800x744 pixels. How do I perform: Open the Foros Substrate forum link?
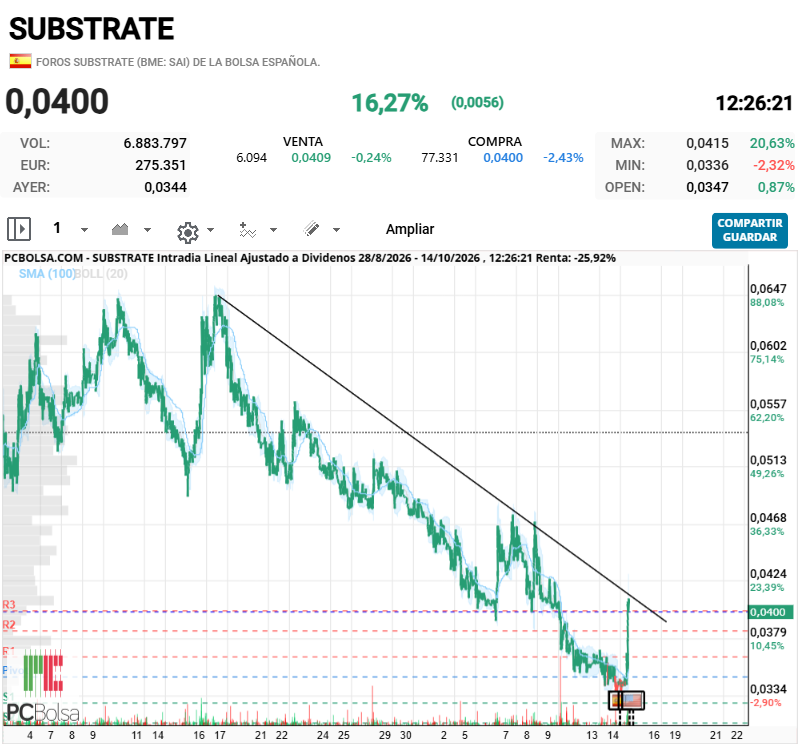[178, 62]
